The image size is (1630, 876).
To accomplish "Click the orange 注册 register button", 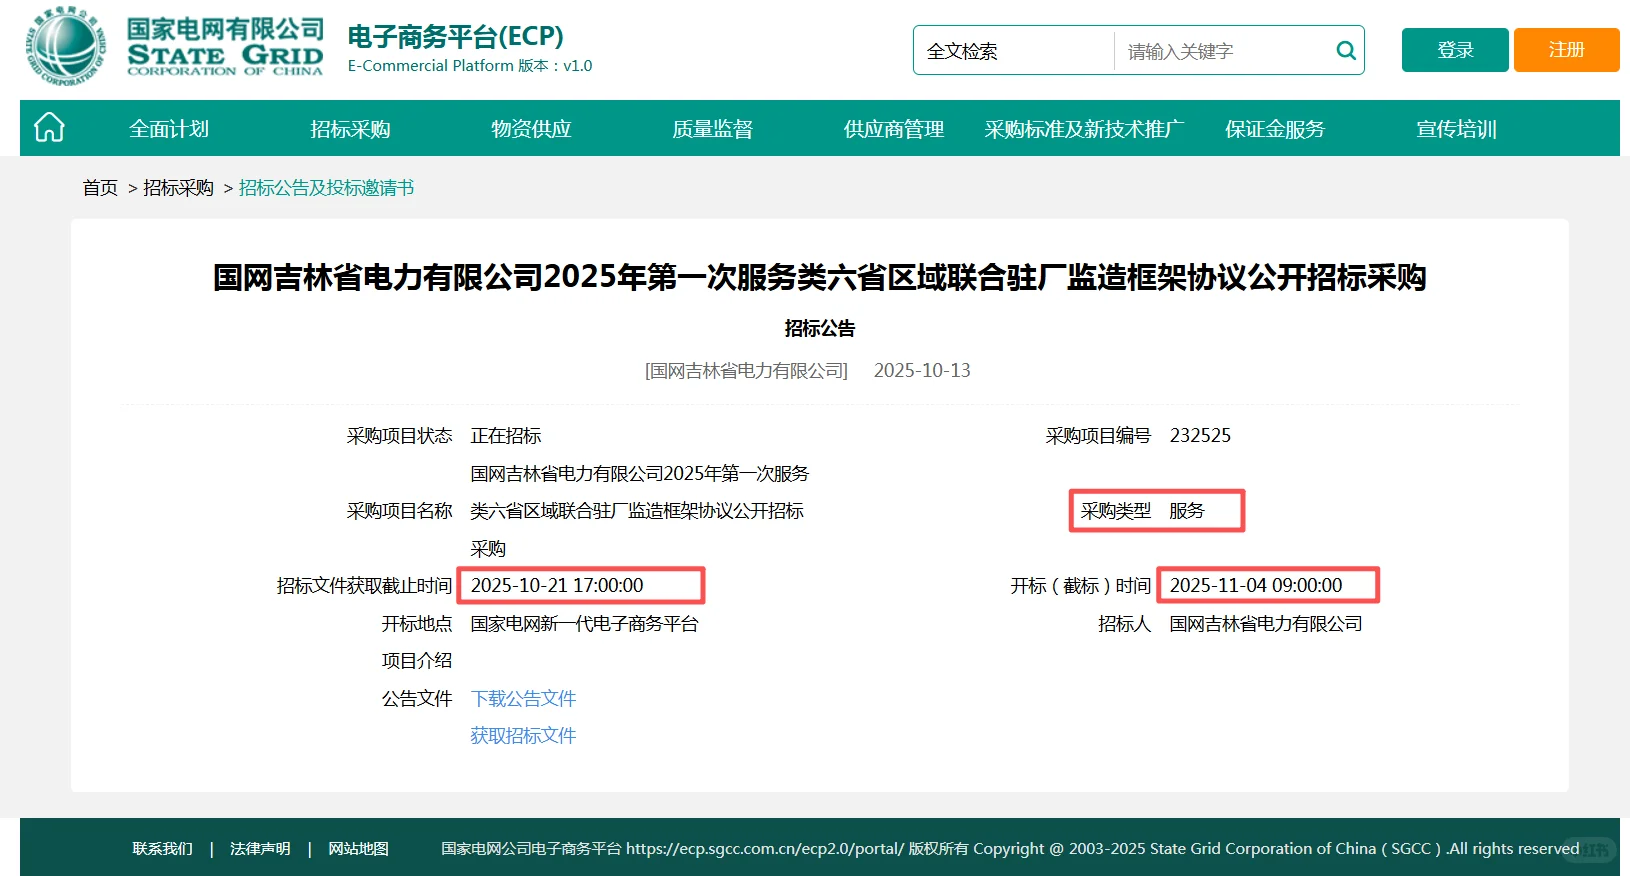I will click(x=1567, y=50).
